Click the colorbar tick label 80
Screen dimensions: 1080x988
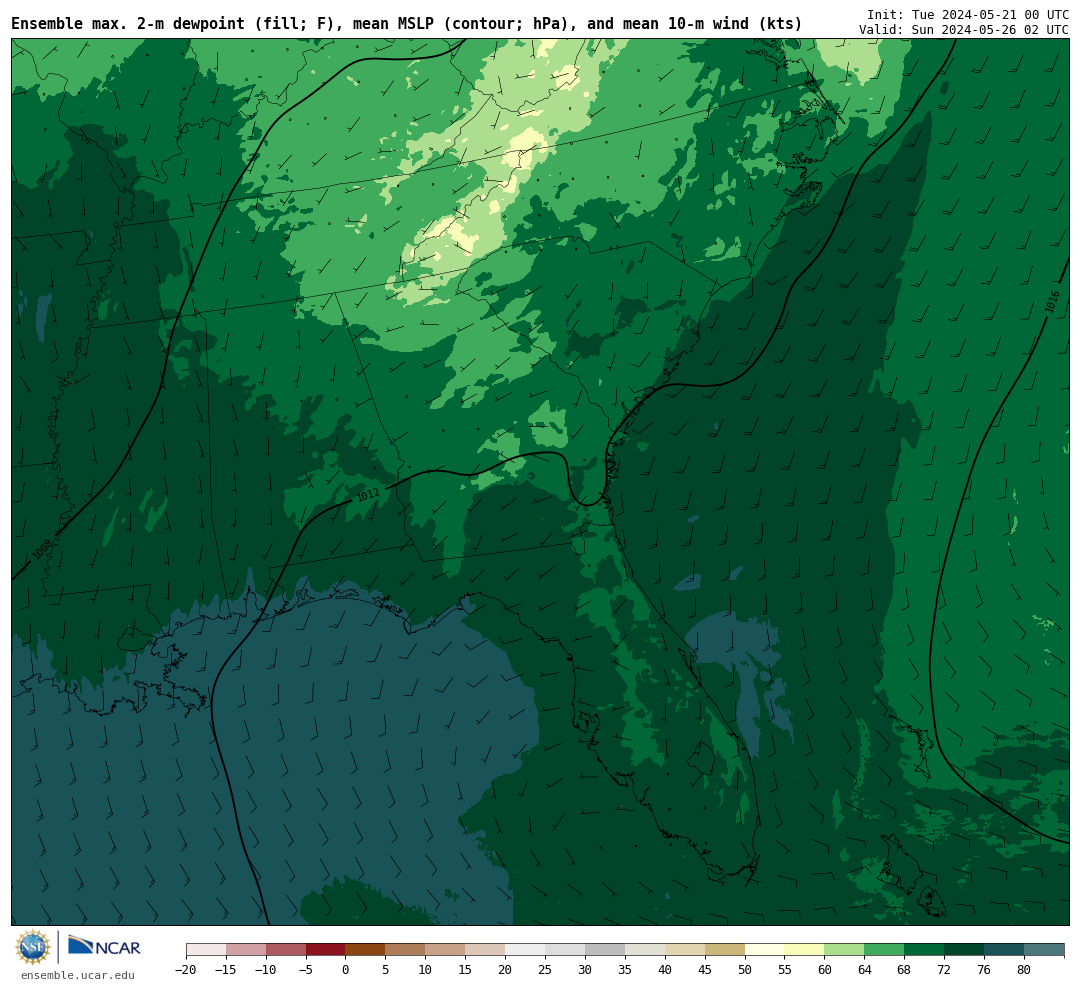pyautogui.click(x=1024, y=970)
